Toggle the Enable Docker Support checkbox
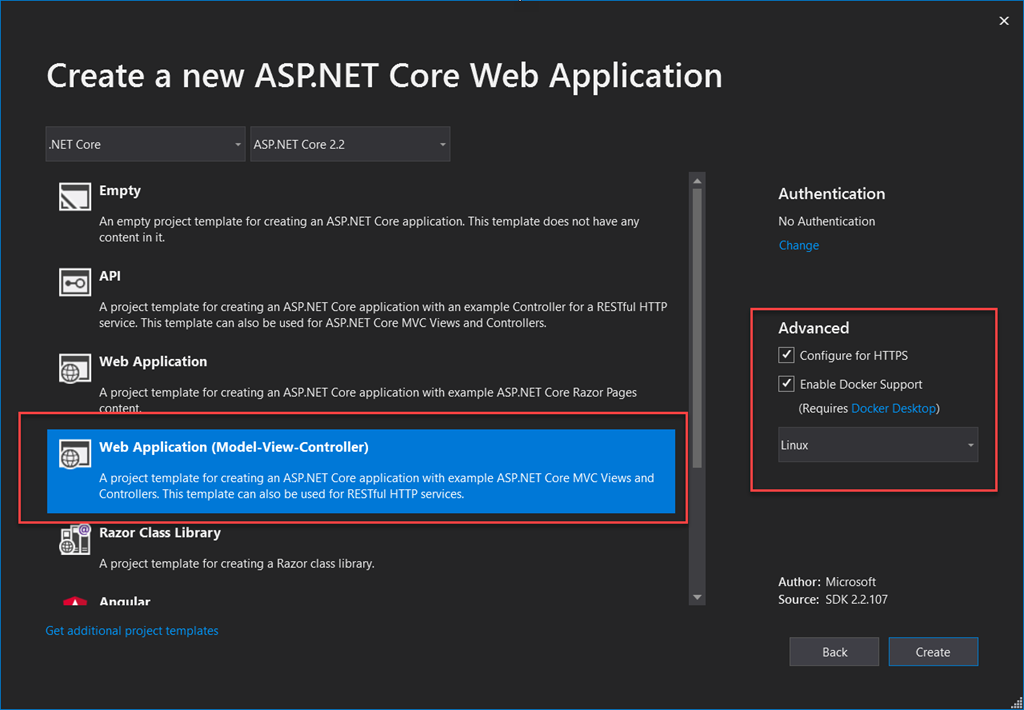The image size is (1024, 710). pos(786,384)
